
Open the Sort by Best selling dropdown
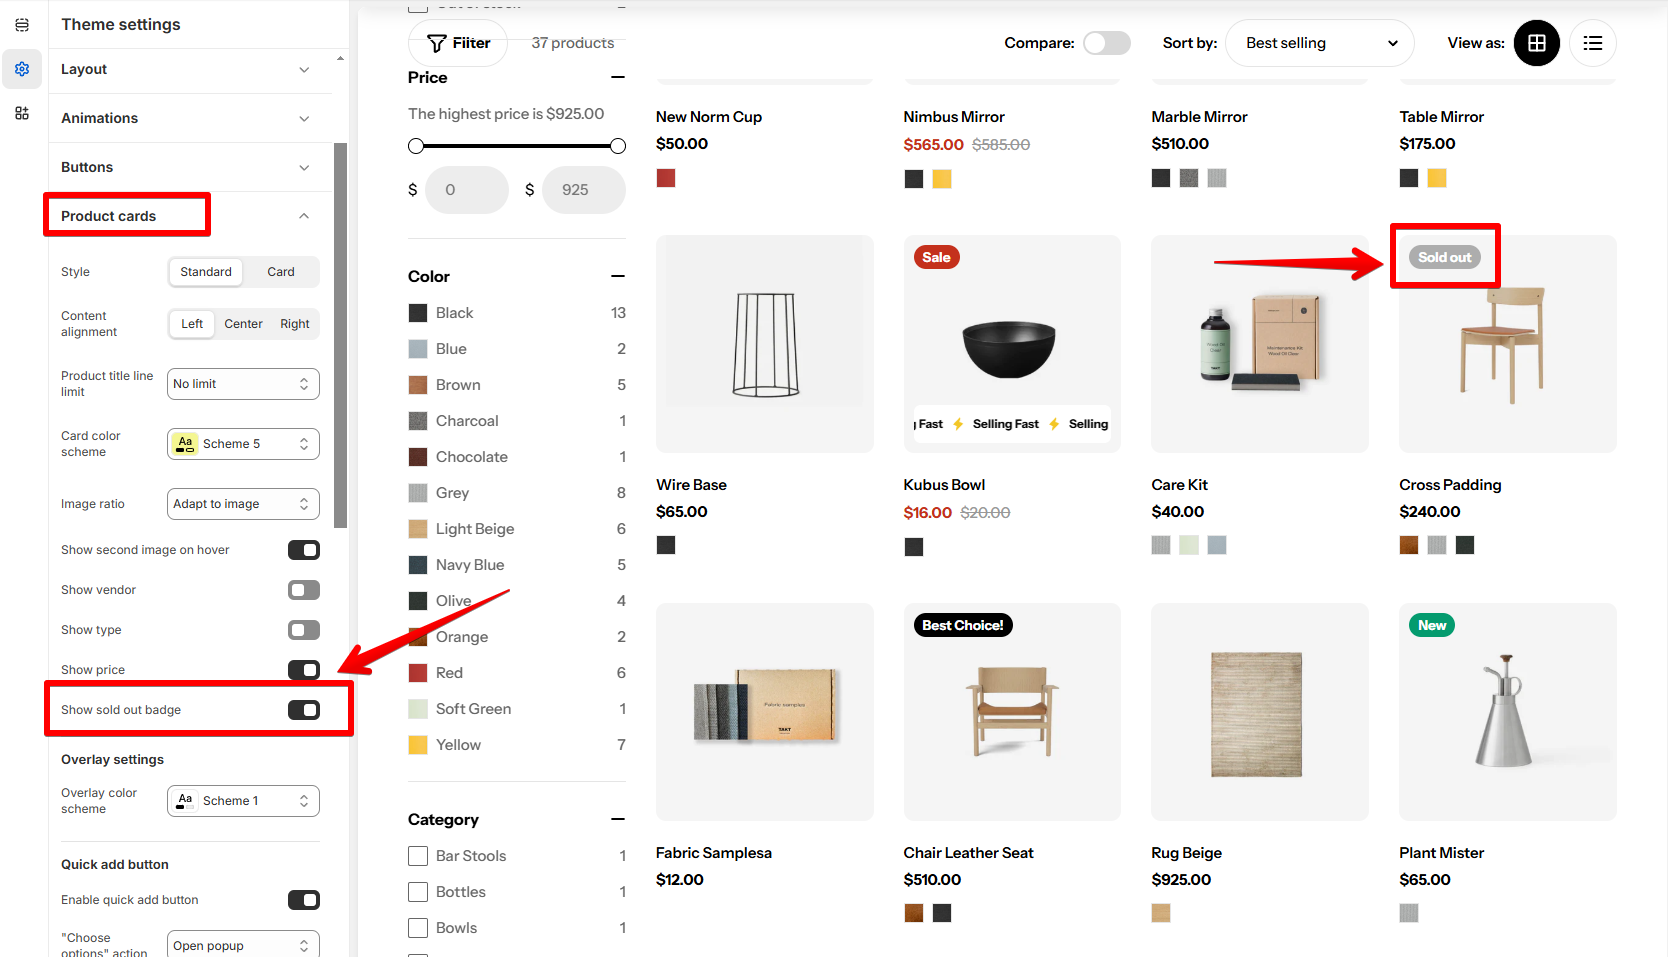1320,43
